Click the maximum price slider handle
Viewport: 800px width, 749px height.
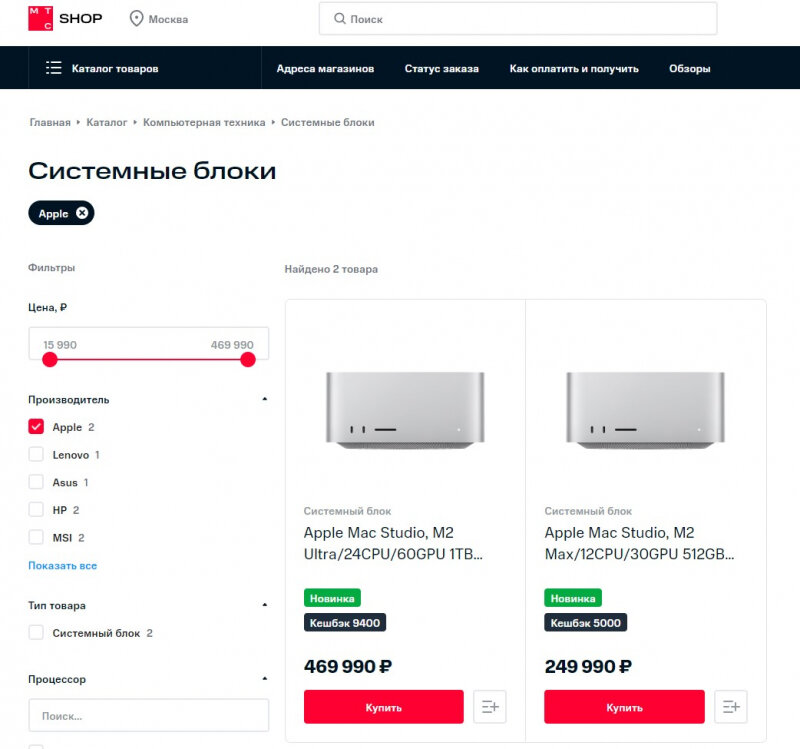(248, 360)
